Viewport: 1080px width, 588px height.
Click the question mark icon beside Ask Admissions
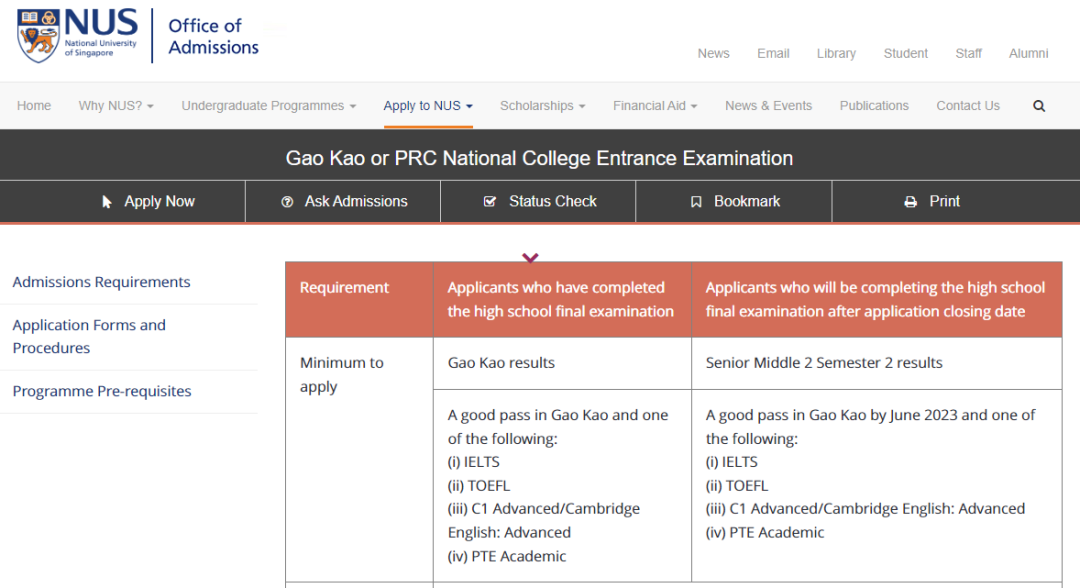point(287,202)
